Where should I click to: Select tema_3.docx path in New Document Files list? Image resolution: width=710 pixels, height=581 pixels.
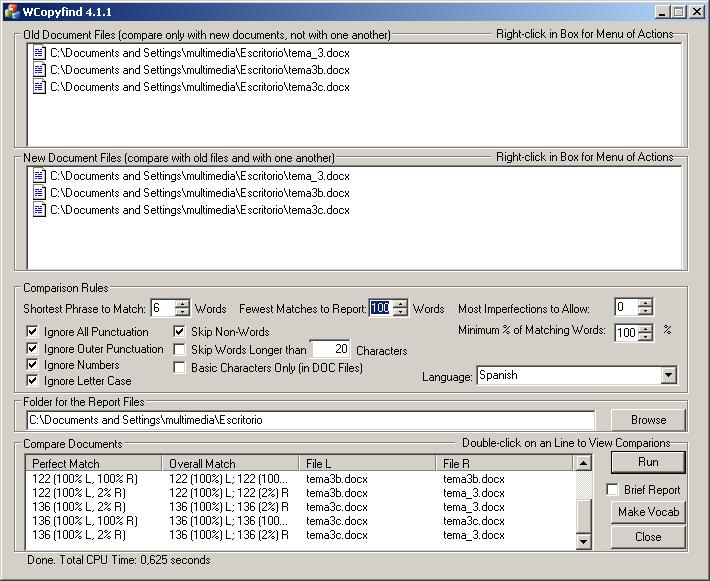click(200, 176)
